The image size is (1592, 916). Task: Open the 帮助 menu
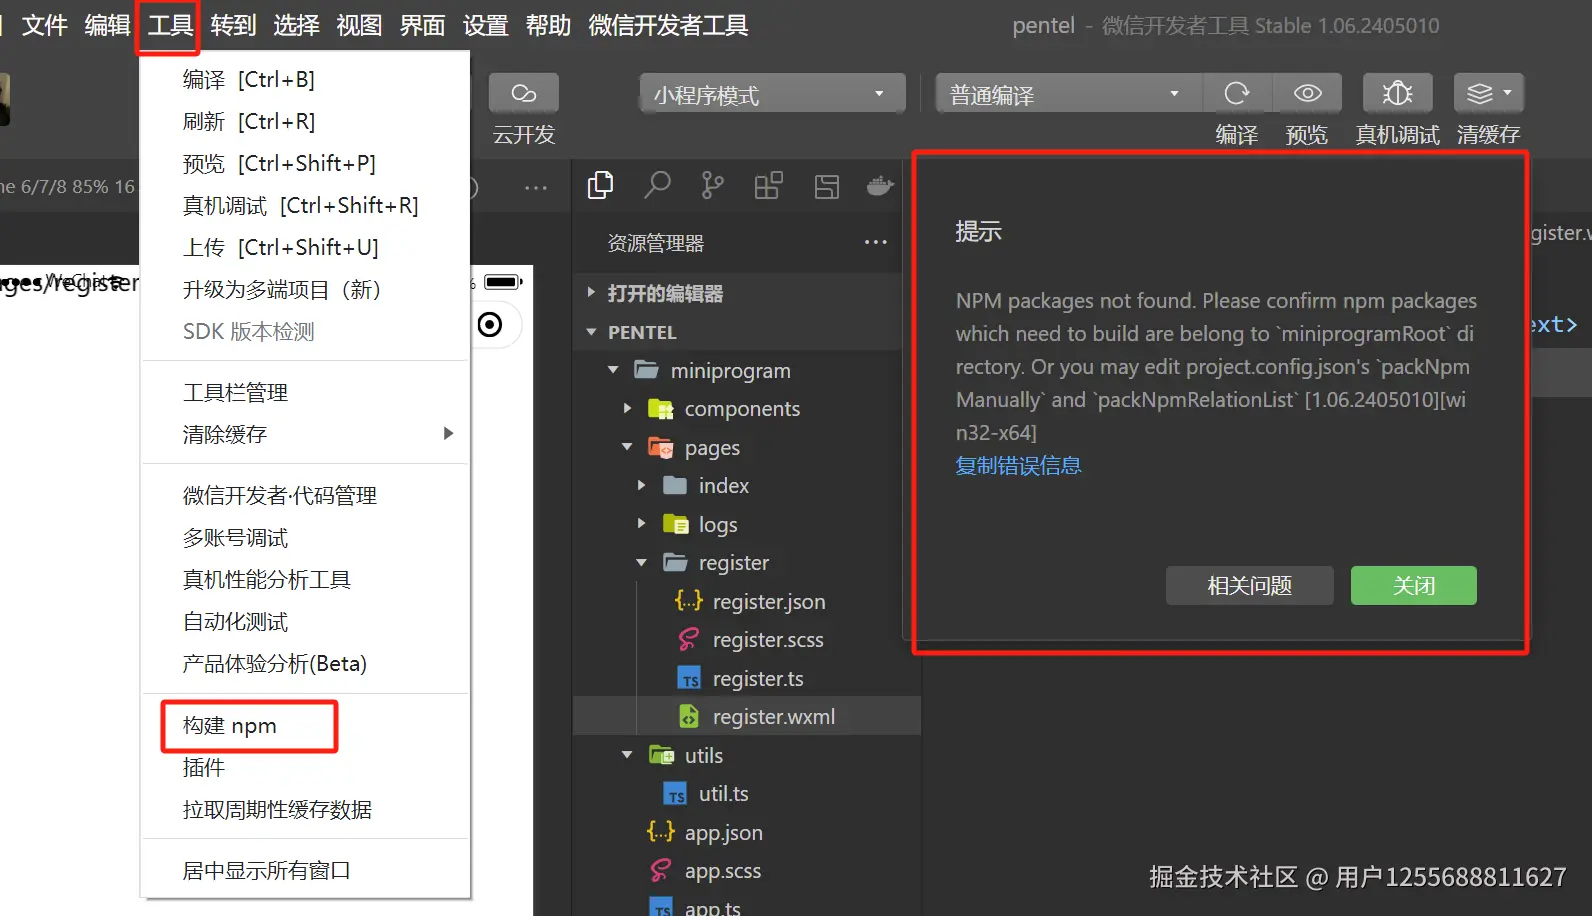coord(548,25)
